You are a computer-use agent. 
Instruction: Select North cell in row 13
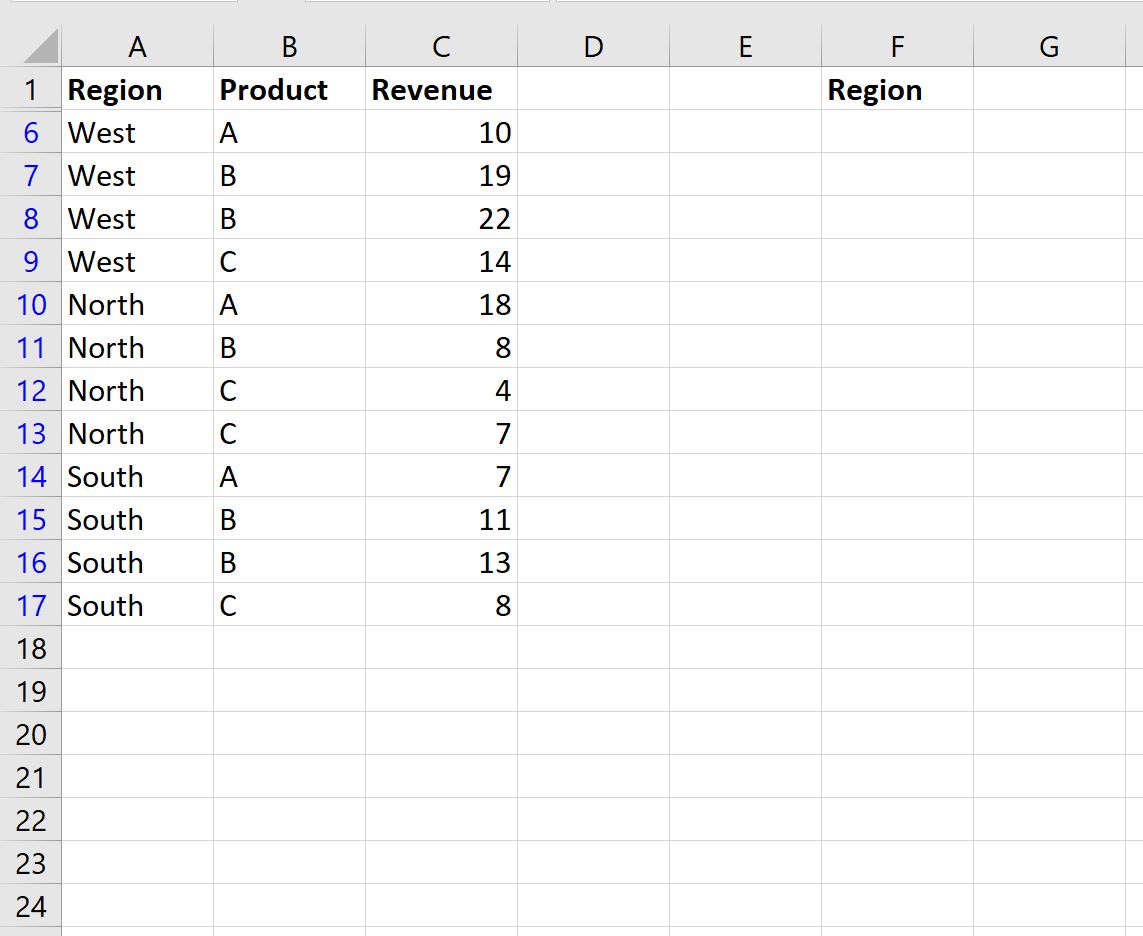pos(137,433)
